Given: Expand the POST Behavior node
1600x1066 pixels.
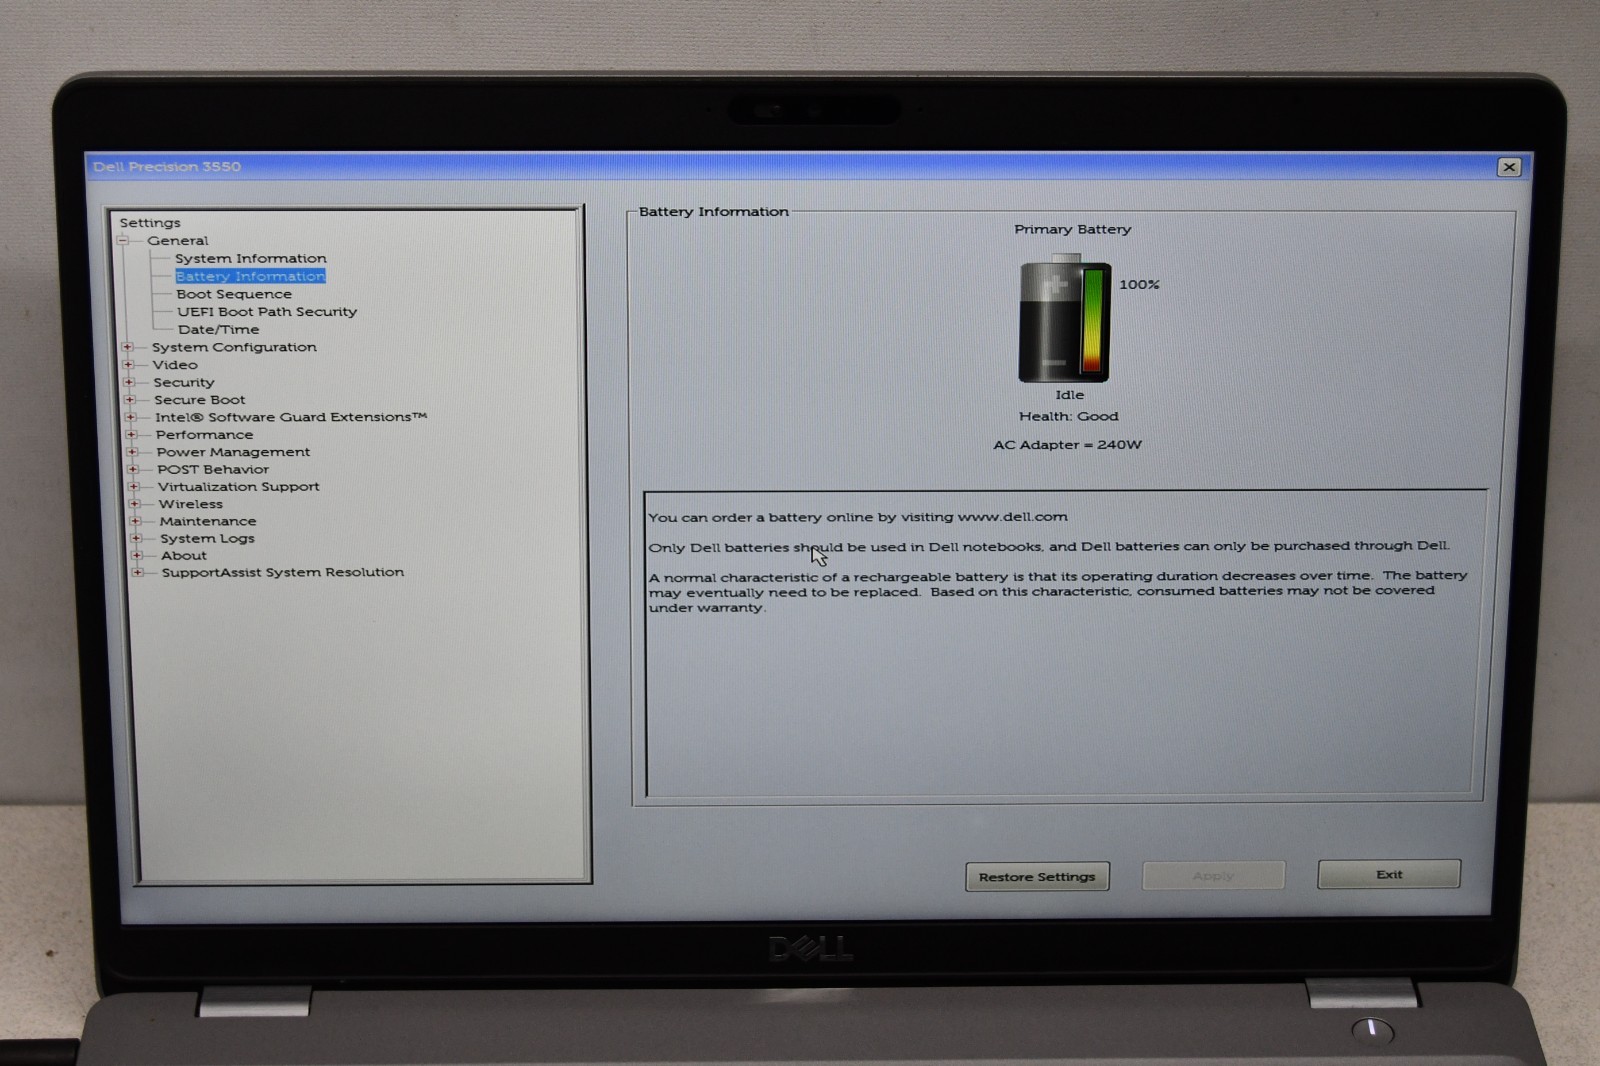Looking at the screenshot, I should 133,469.
